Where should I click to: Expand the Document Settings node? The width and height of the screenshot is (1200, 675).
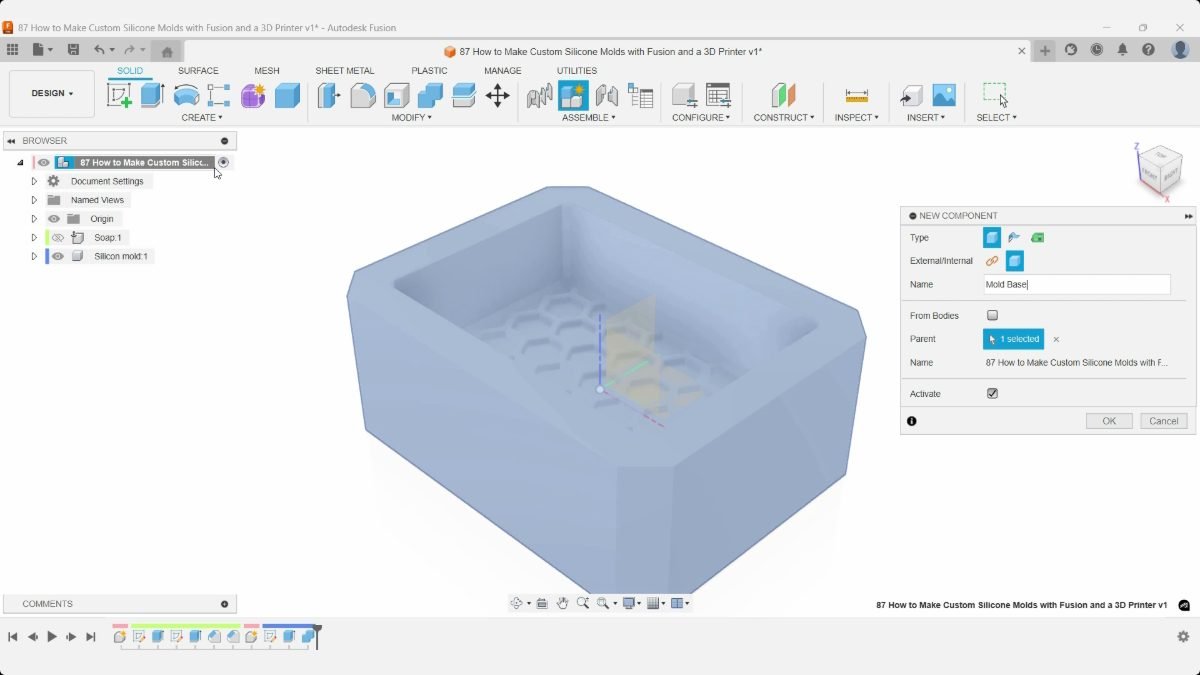(34, 182)
